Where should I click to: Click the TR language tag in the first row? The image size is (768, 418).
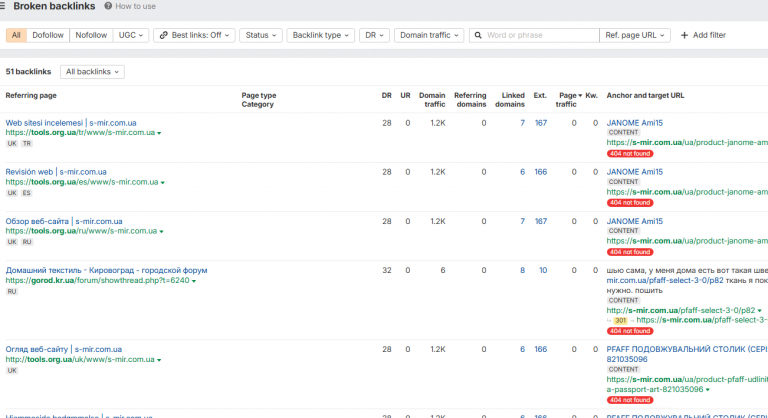coord(26,144)
